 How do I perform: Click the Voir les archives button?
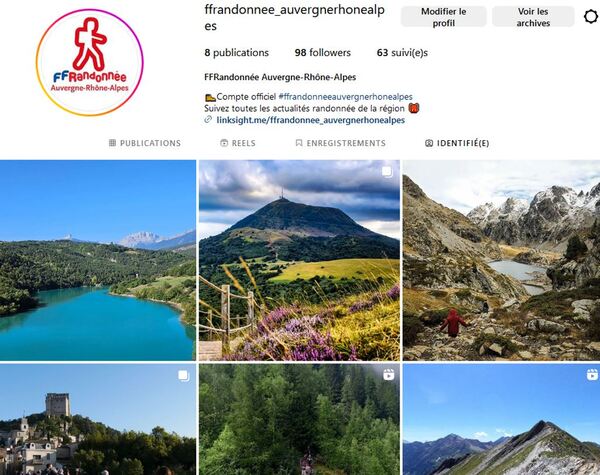pos(533,17)
